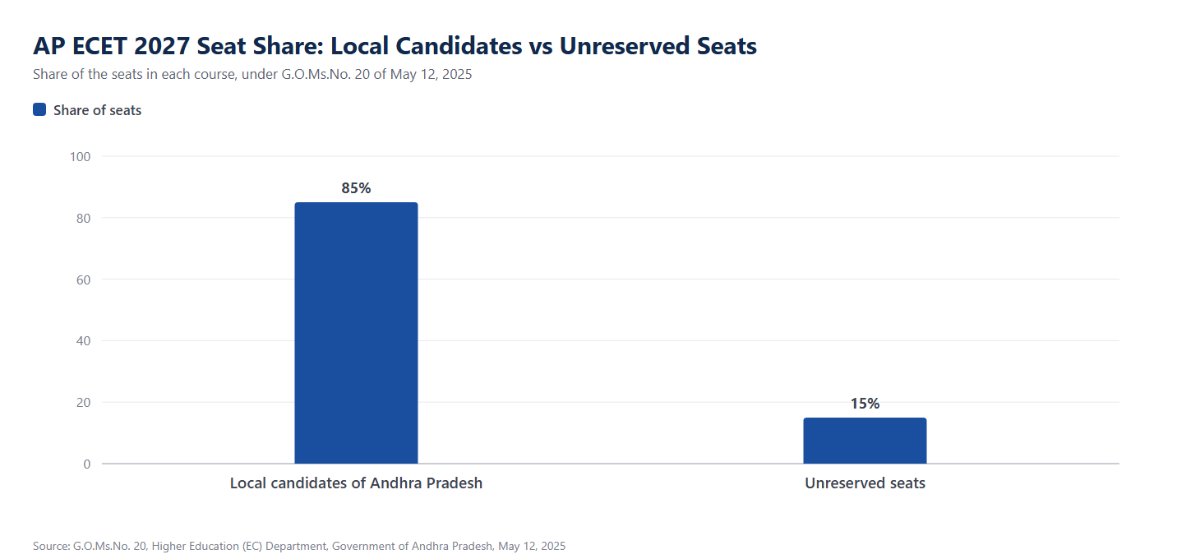Toggle the Share of seats legend label
The width and height of the screenshot is (1200, 559).
click(x=97, y=110)
